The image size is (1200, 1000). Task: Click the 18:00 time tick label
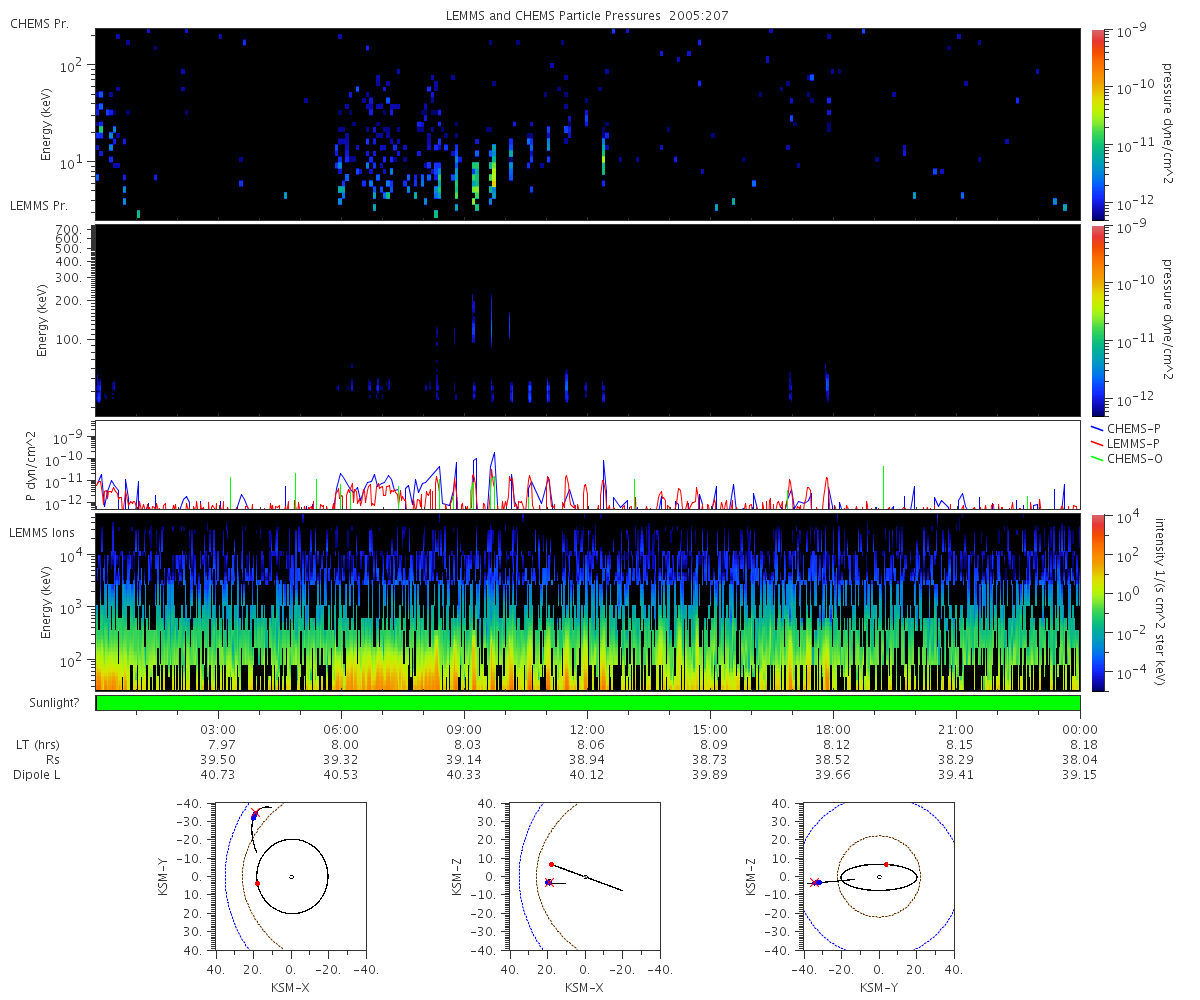coord(833,729)
